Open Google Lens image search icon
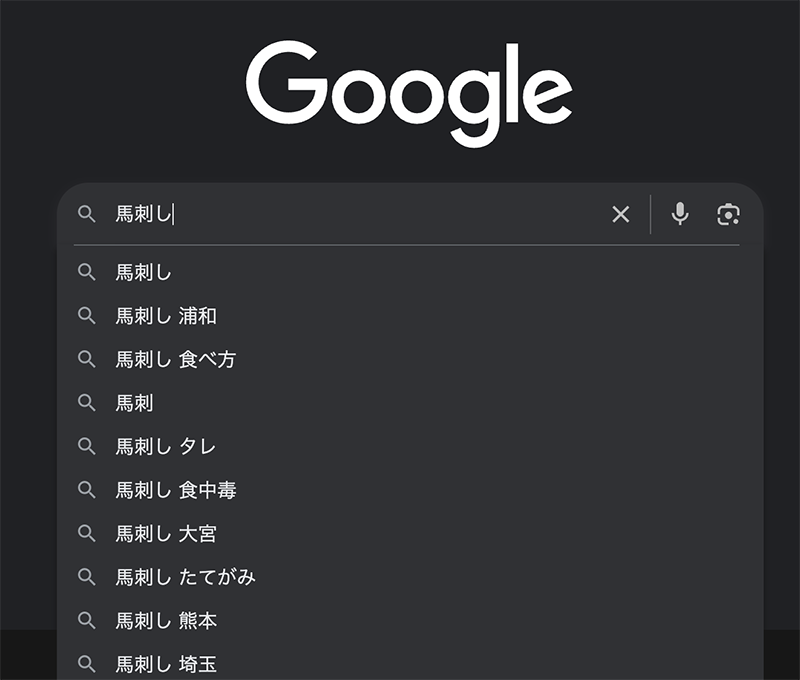 [x=729, y=214]
